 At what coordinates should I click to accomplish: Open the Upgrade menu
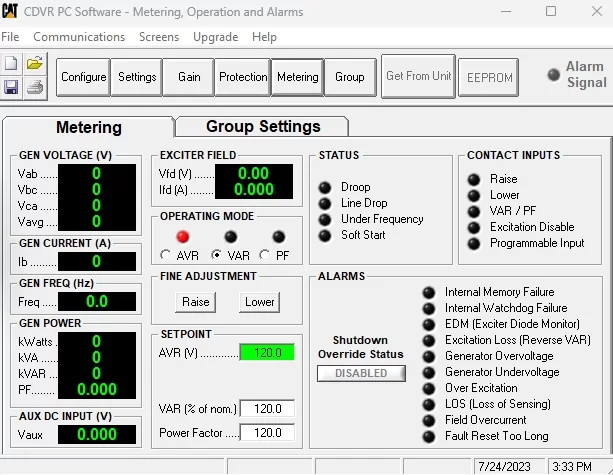[x=215, y=37]
